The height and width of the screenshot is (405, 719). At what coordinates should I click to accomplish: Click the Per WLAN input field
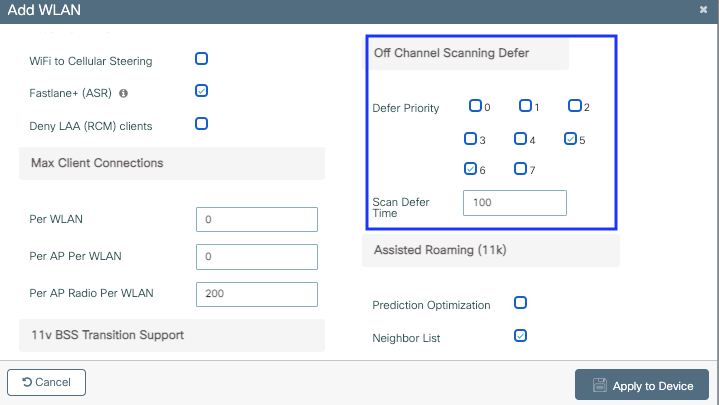point(257,219)
